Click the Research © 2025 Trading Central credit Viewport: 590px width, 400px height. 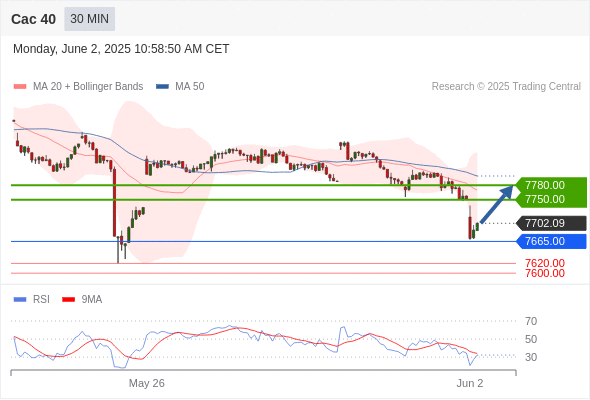(x=506, y=87)
